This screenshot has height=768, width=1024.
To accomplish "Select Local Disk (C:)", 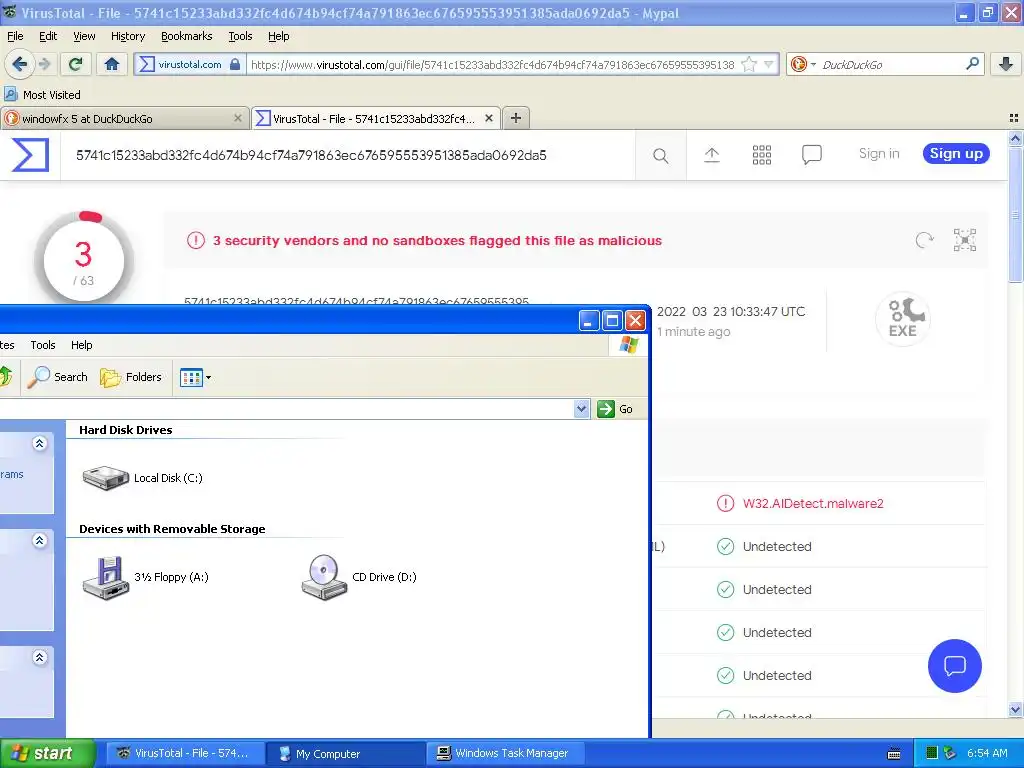I will point(142,478).
